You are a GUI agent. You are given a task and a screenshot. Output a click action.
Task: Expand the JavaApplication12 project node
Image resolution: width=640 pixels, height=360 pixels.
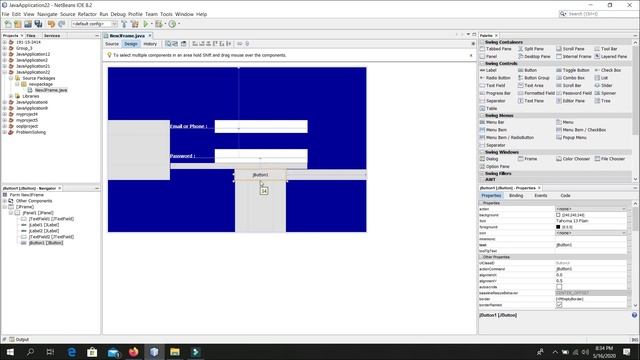[x=5, y=54]
